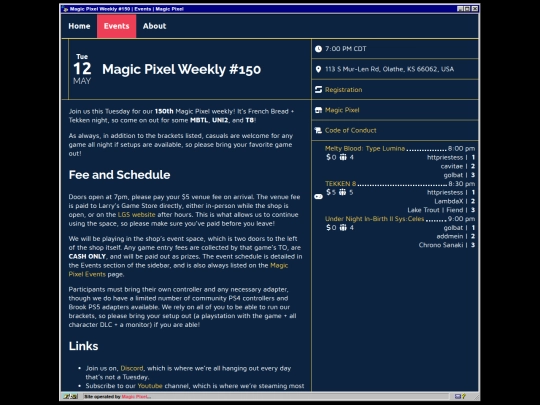This screenshot has width=540, height=405.
Task: Open the TEKKEN 8 bracket link
Action: [x=341, y=184]
